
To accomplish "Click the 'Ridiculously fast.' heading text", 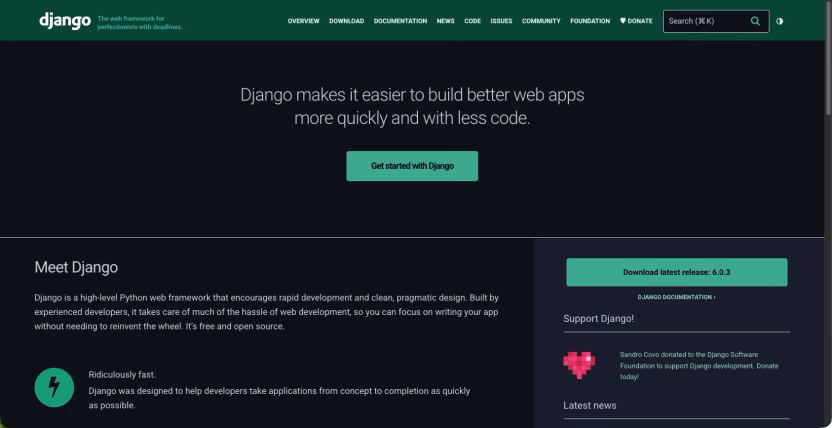I will coord(122,375).
